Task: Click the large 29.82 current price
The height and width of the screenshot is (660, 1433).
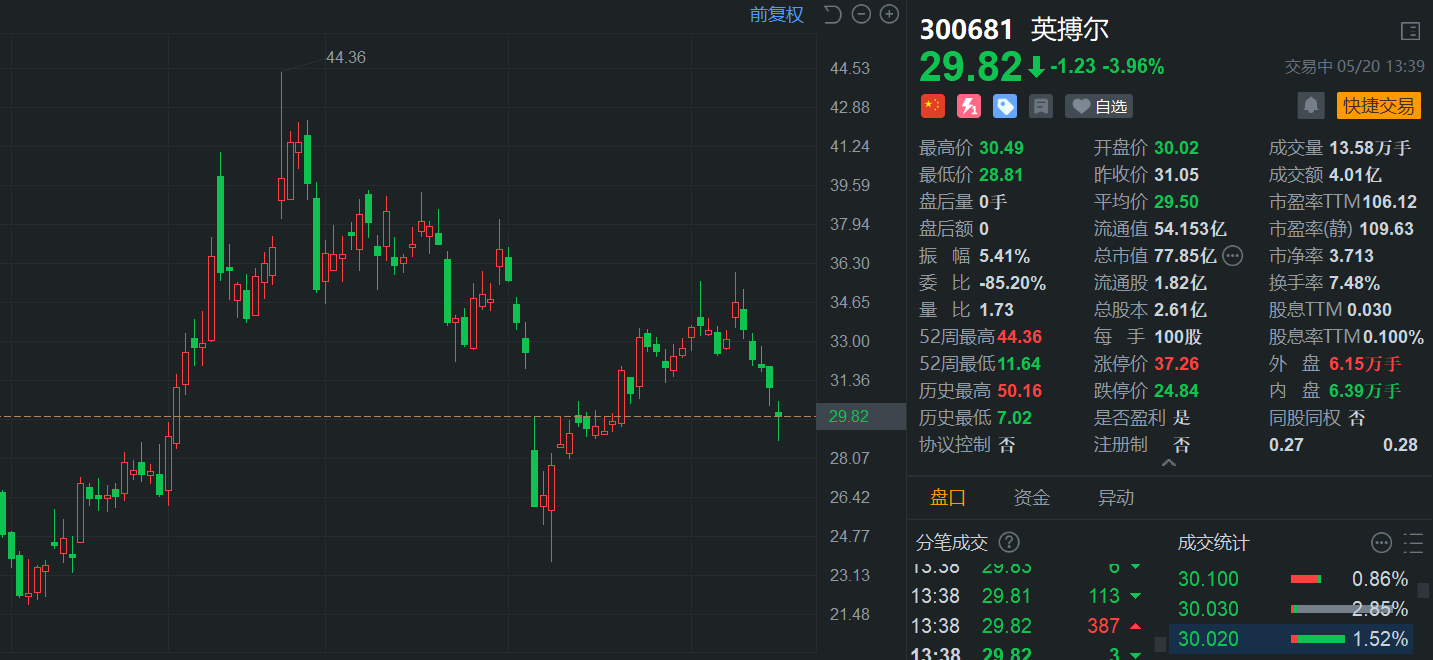Action: point(971,67)
